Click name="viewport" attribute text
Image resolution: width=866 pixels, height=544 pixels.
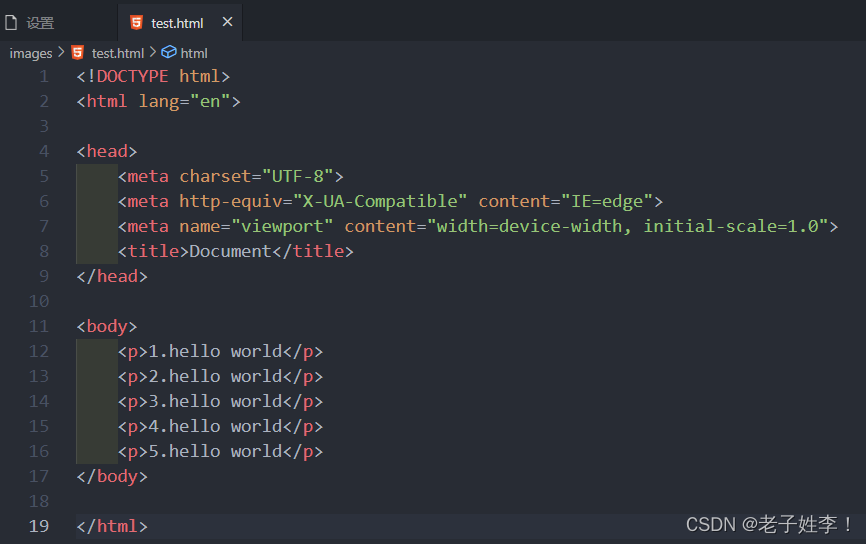[256, 226]
